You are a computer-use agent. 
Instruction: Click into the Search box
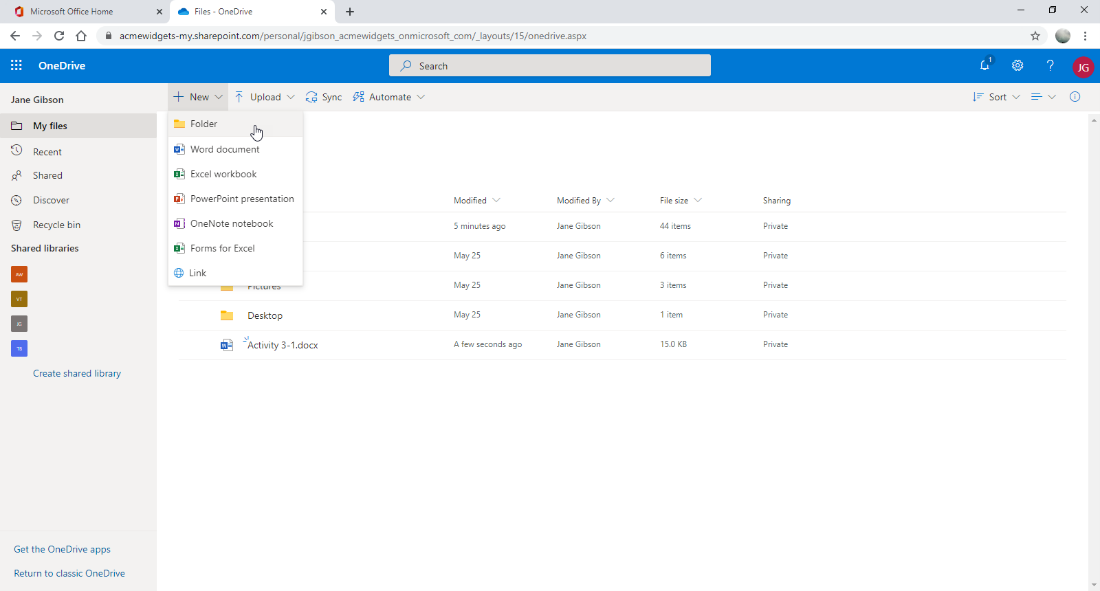[550, 65]
